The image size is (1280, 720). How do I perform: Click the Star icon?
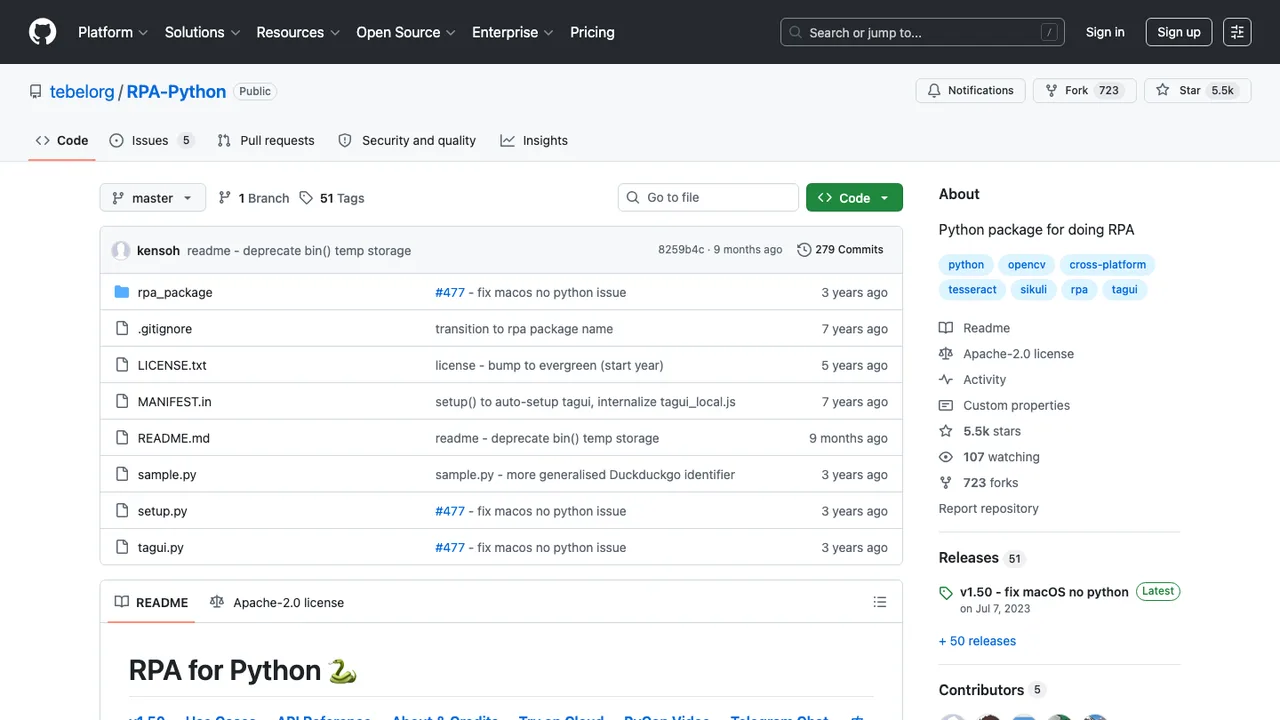[x=1163, y=90]
